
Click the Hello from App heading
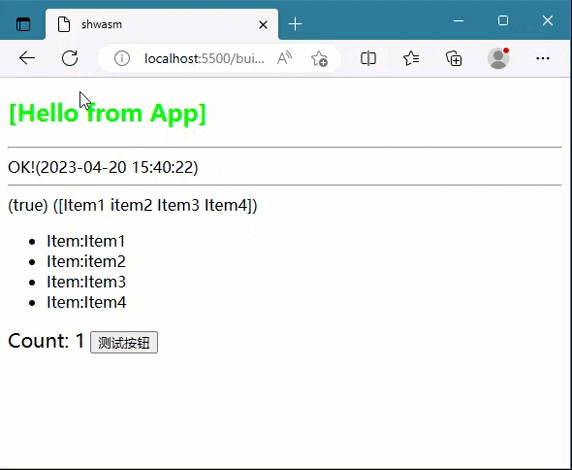107,113
